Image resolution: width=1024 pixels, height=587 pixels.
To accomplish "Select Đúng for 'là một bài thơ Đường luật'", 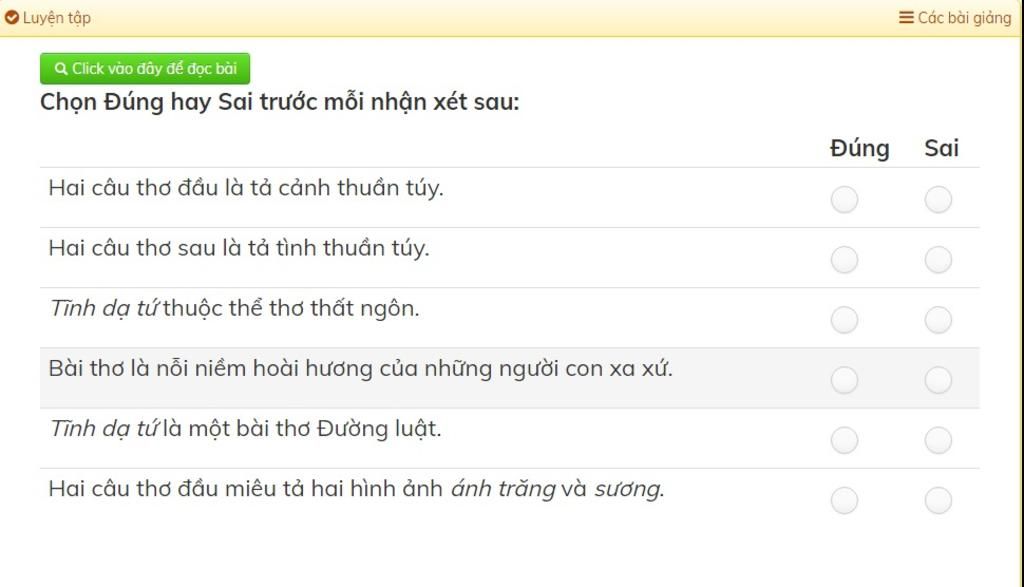I will (x=844, y=440).
